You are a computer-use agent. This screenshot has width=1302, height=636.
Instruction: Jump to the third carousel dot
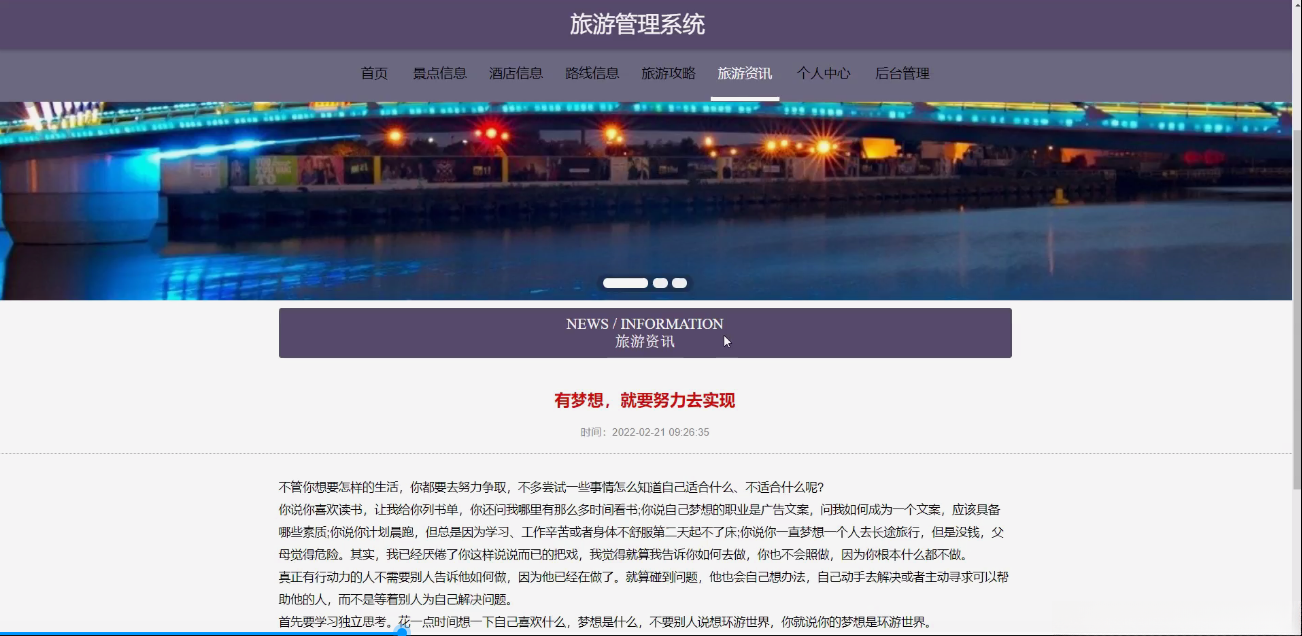coord(681,283)
